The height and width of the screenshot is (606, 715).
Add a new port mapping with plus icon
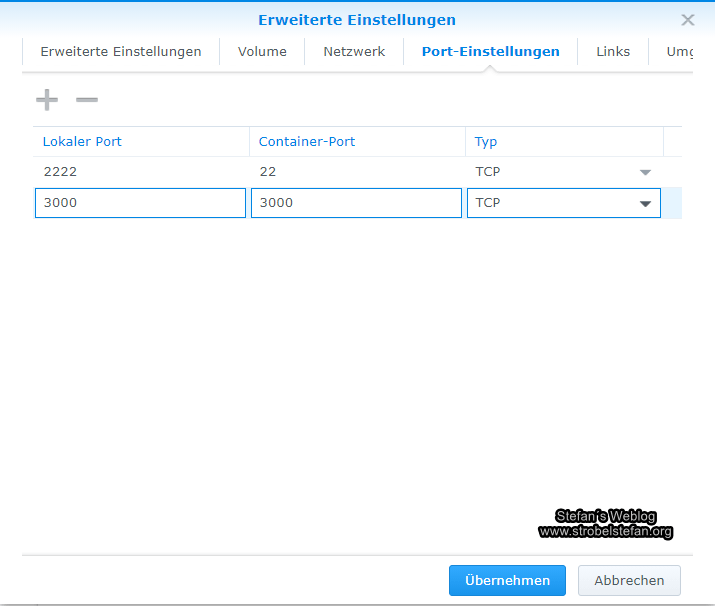pos(47,100)
